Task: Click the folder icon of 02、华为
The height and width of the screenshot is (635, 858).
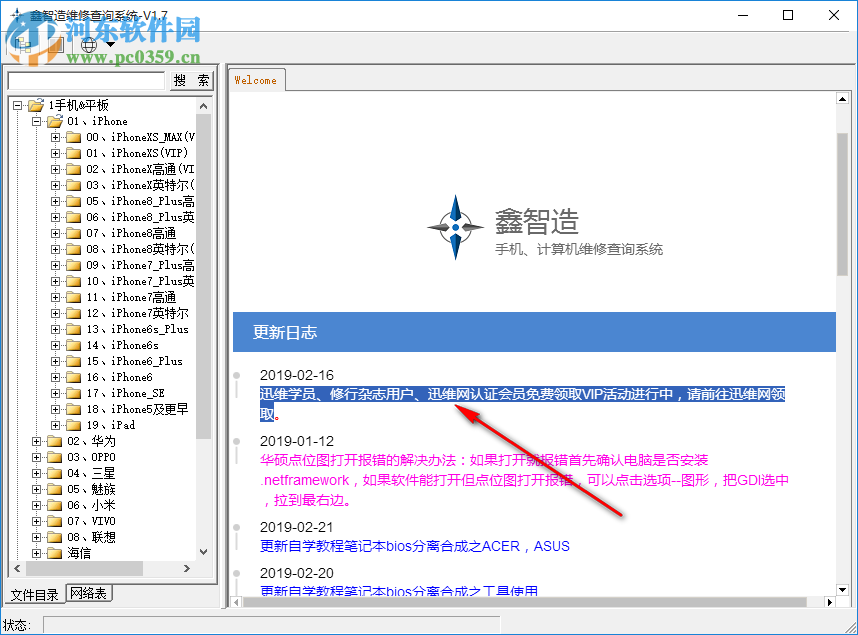Action: [55, 441]
